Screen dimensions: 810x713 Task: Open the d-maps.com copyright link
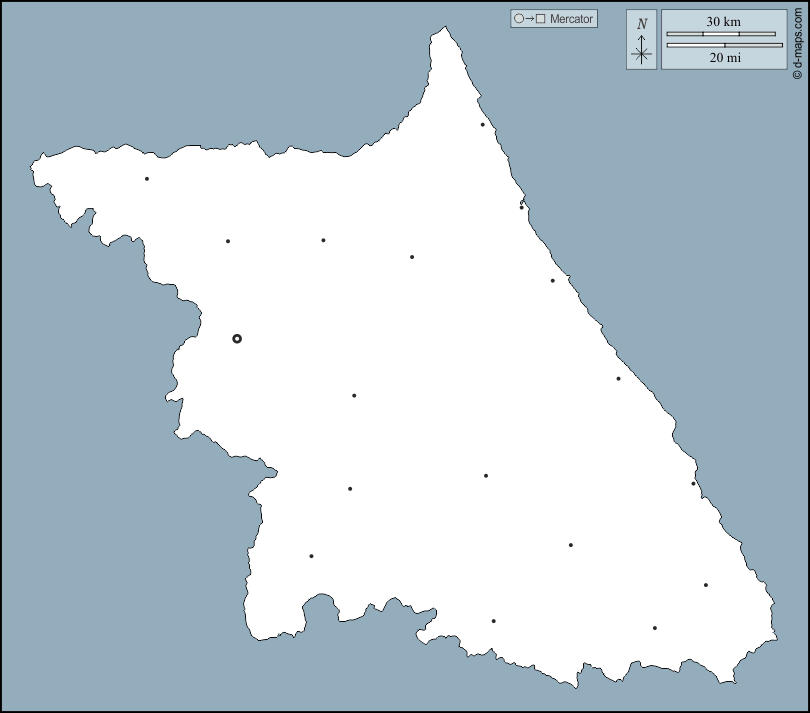click(797, 40)
